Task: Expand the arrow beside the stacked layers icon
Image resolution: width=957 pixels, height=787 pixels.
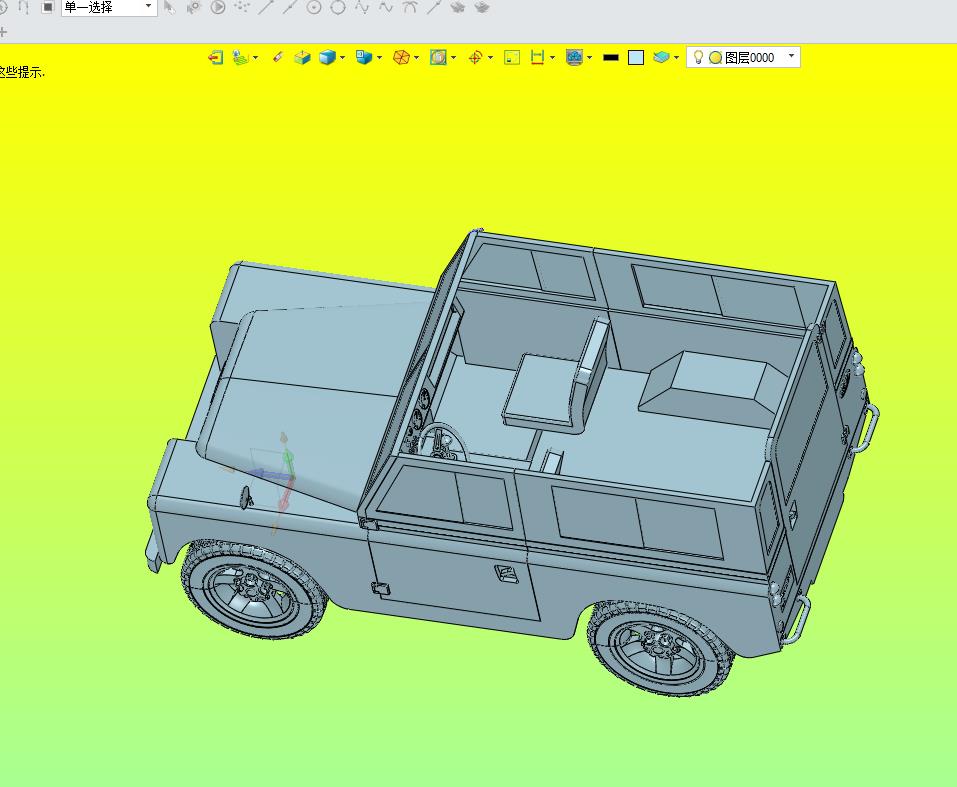Action: [676, 58]
